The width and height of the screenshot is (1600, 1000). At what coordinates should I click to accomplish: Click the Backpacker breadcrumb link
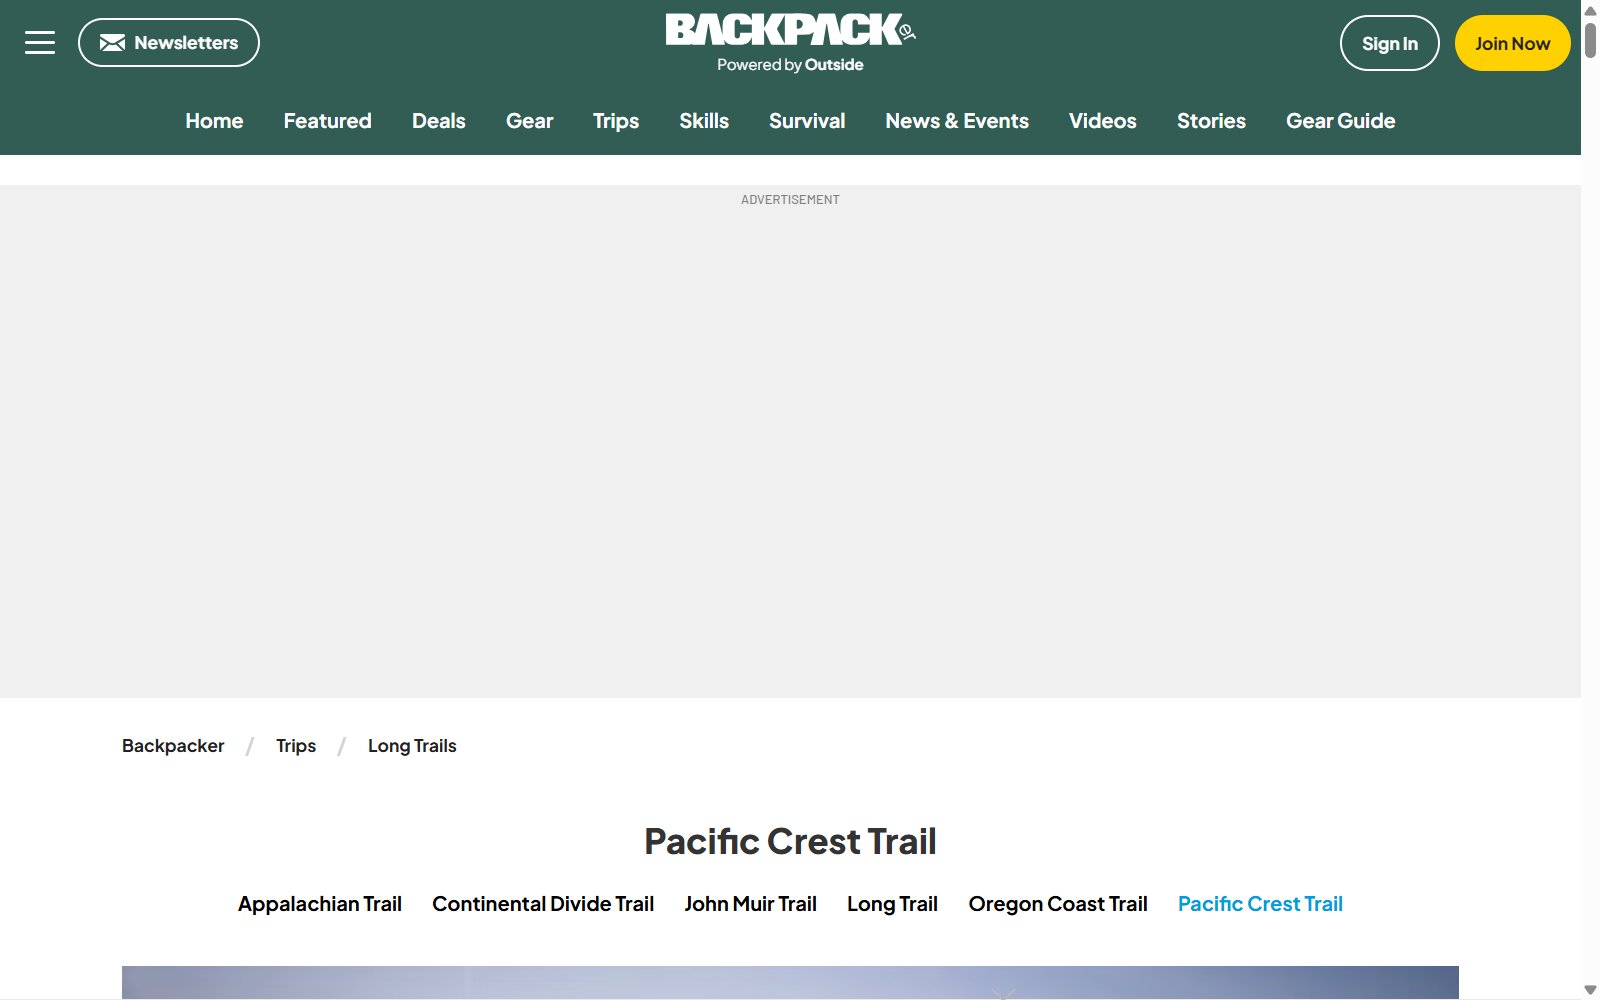(x=173, y=746)
